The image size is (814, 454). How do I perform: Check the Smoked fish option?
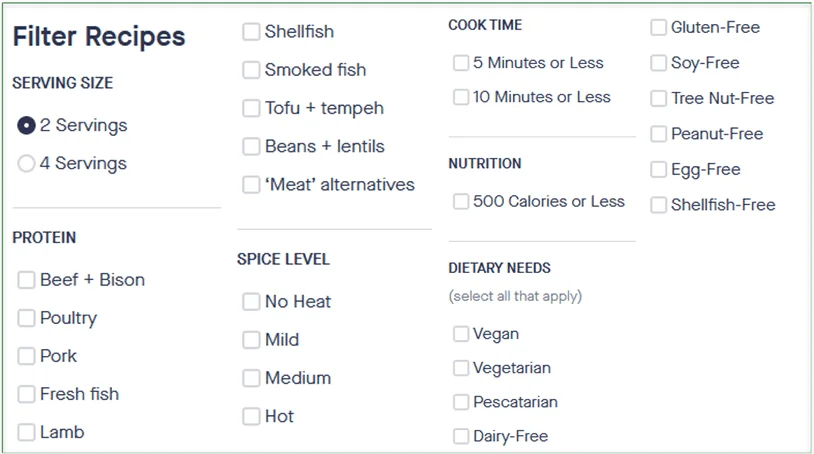tap(251, 70)
